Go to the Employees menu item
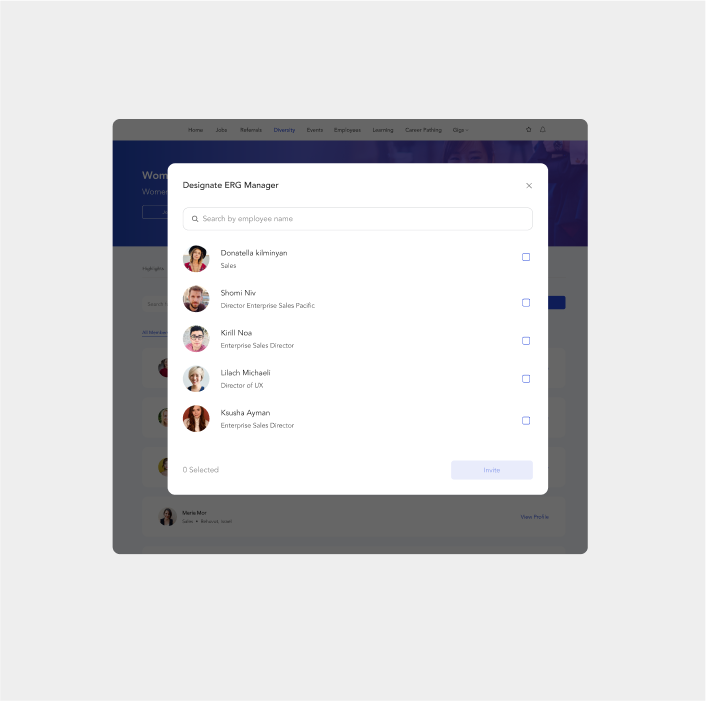Screen dimensions: 706x701 click(347, 130)
